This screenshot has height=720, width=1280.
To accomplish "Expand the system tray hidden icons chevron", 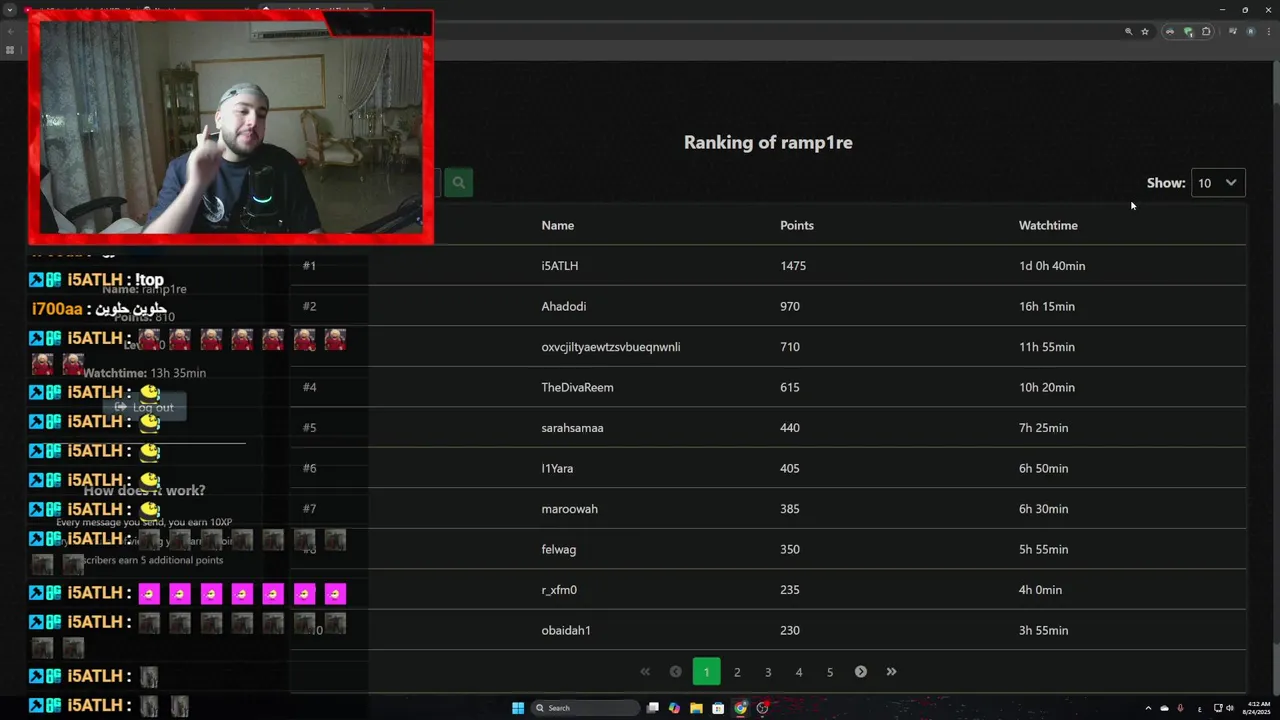I will 1148,708.
